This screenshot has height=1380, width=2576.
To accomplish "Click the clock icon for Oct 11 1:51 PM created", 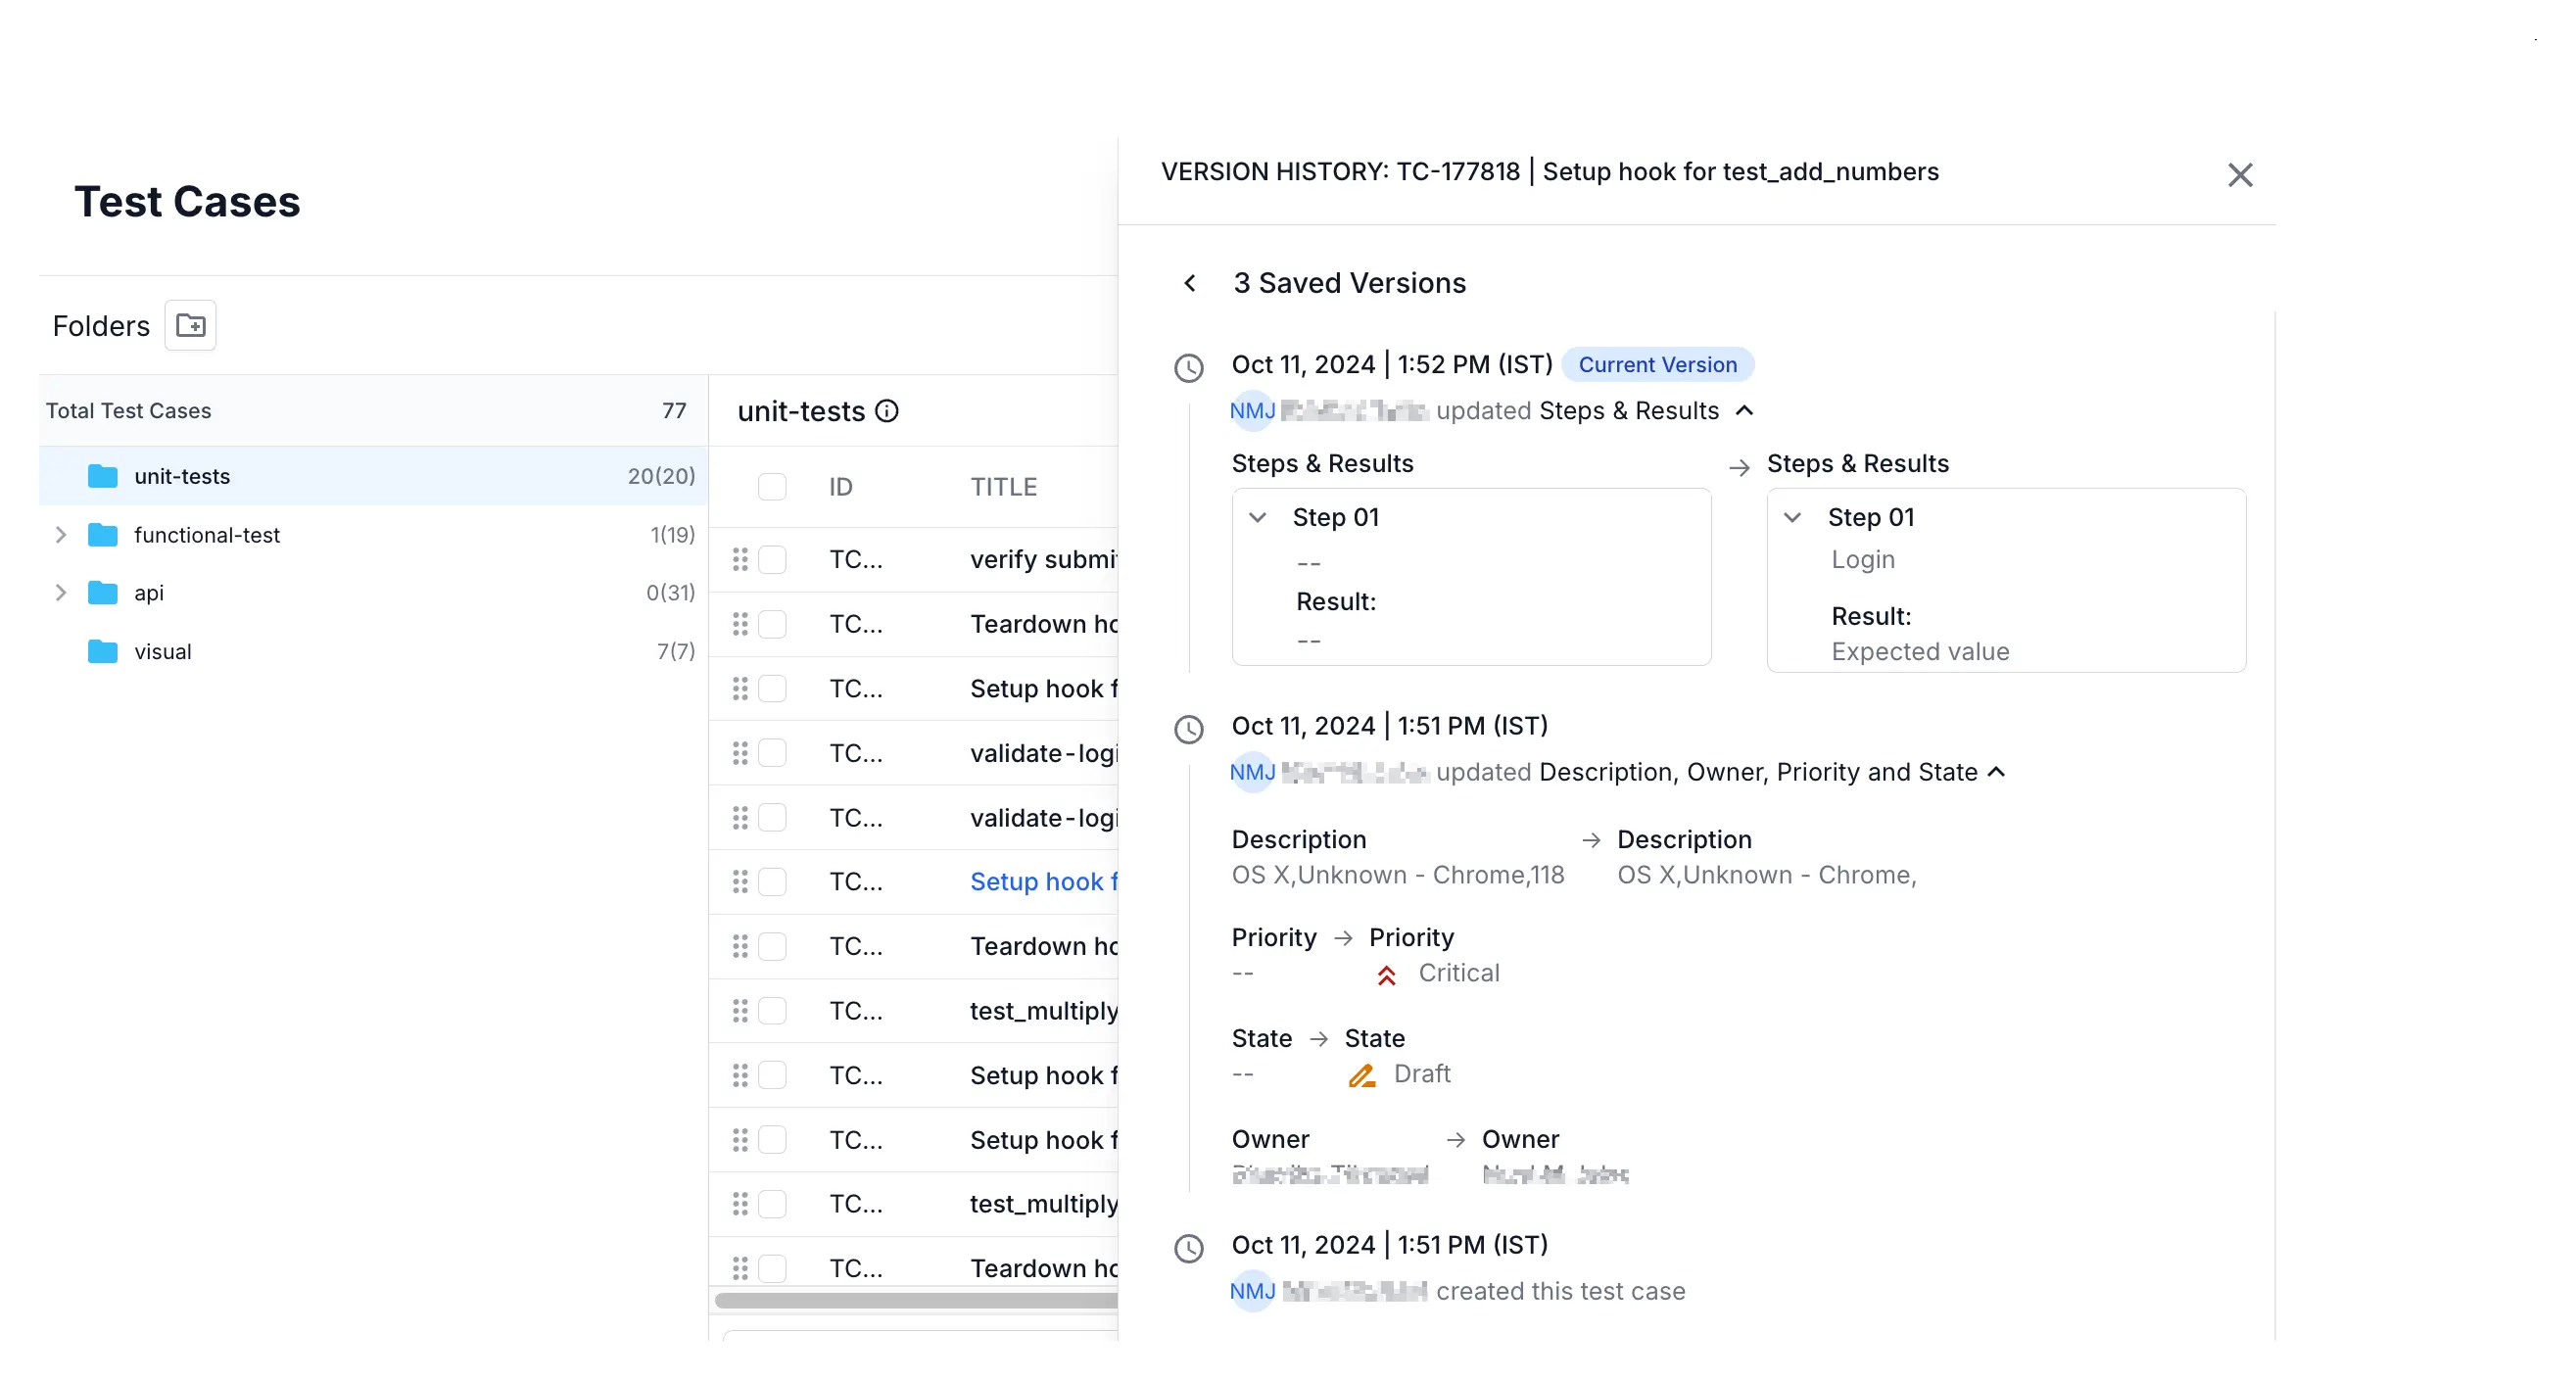I will [1189, 1246].
